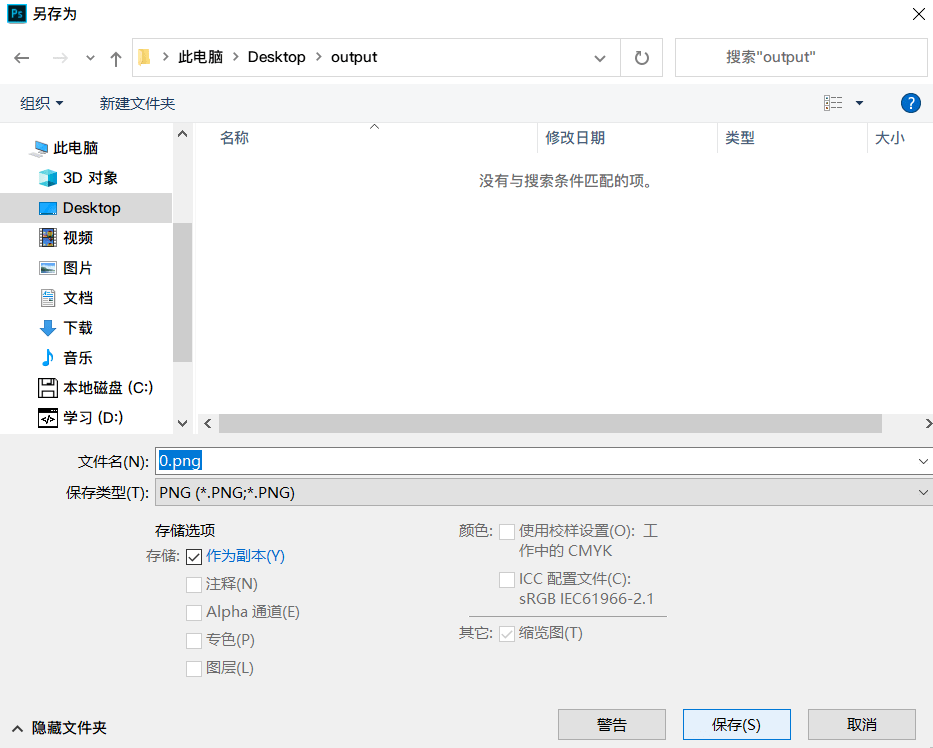
Task: Click the back navigation arrow
Action: (22, 58)
